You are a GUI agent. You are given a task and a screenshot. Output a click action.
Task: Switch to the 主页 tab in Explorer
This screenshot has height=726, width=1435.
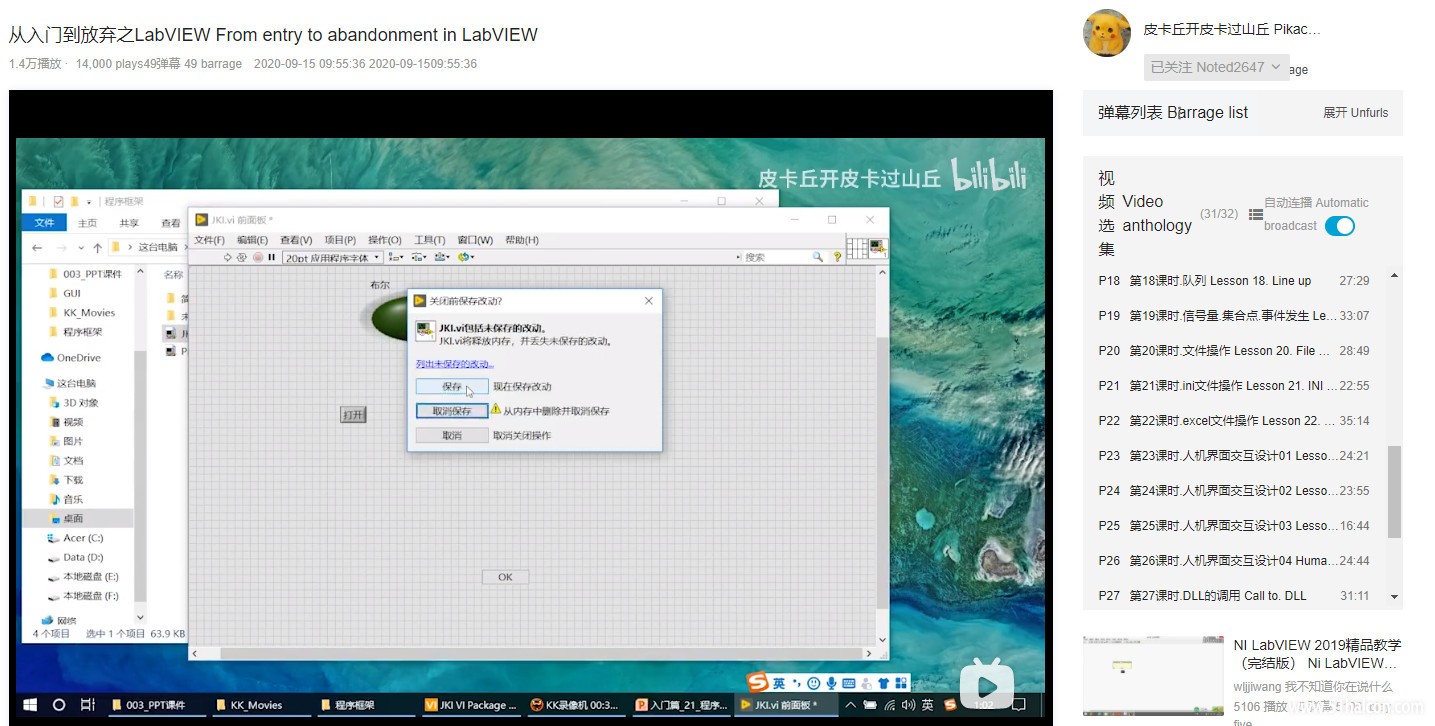point(88,223)
